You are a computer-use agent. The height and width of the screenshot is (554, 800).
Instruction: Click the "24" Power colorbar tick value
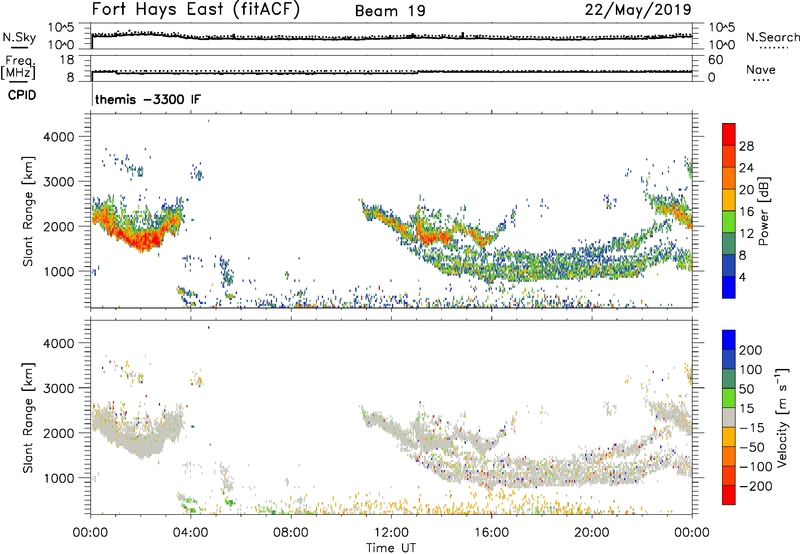[746, 168]
